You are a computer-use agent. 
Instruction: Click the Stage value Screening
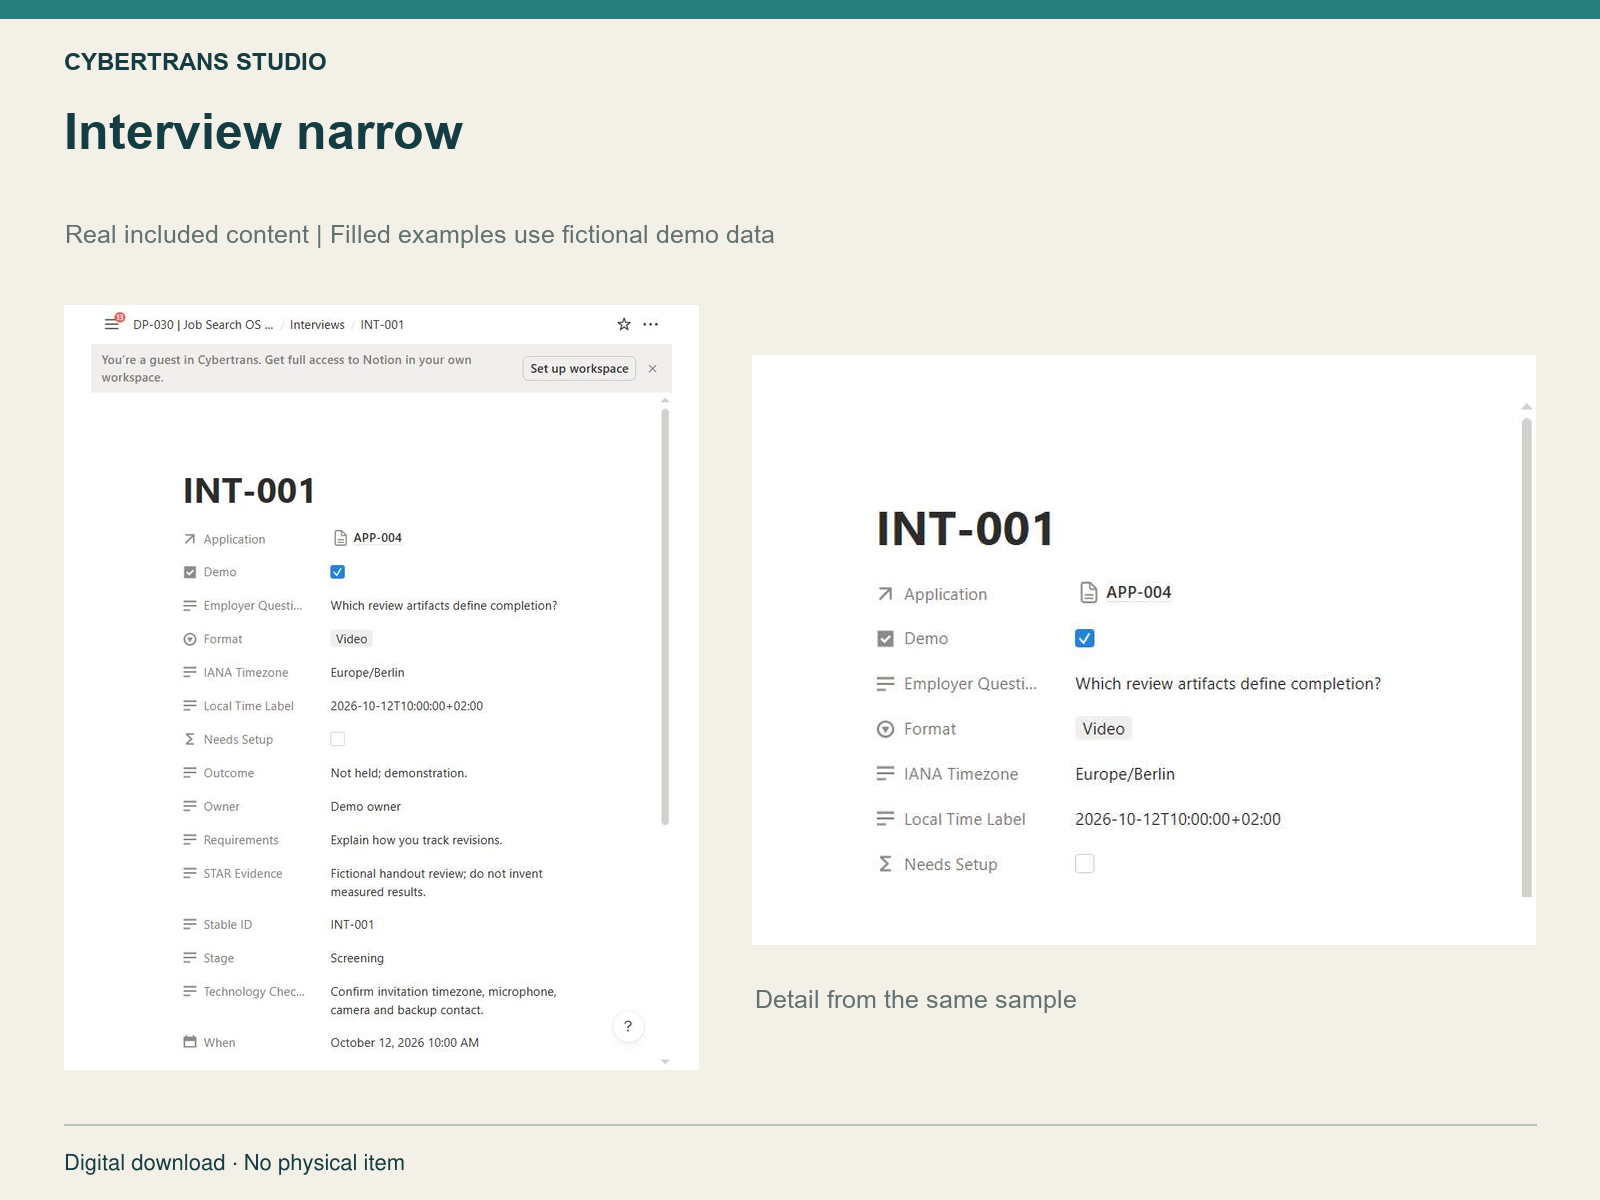(x=357, y=958)
